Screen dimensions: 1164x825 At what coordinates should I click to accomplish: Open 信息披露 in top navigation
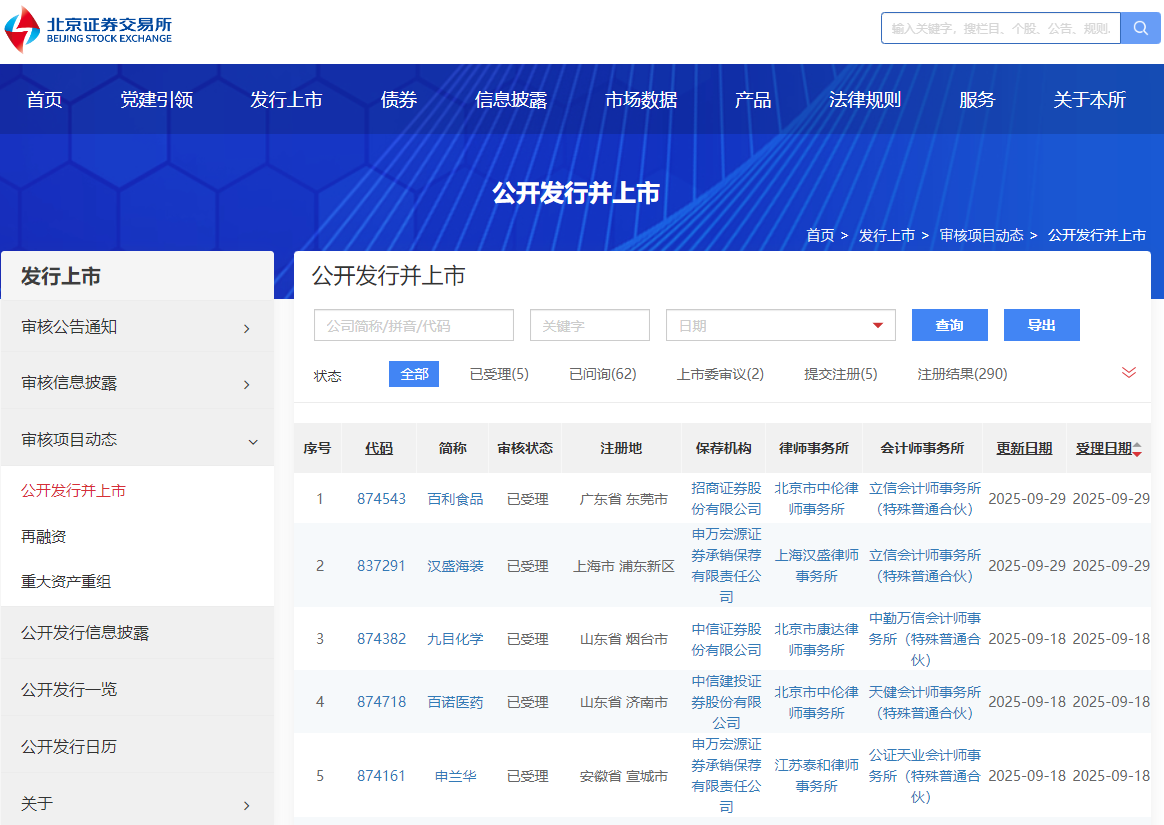click(x=510, y=100)
